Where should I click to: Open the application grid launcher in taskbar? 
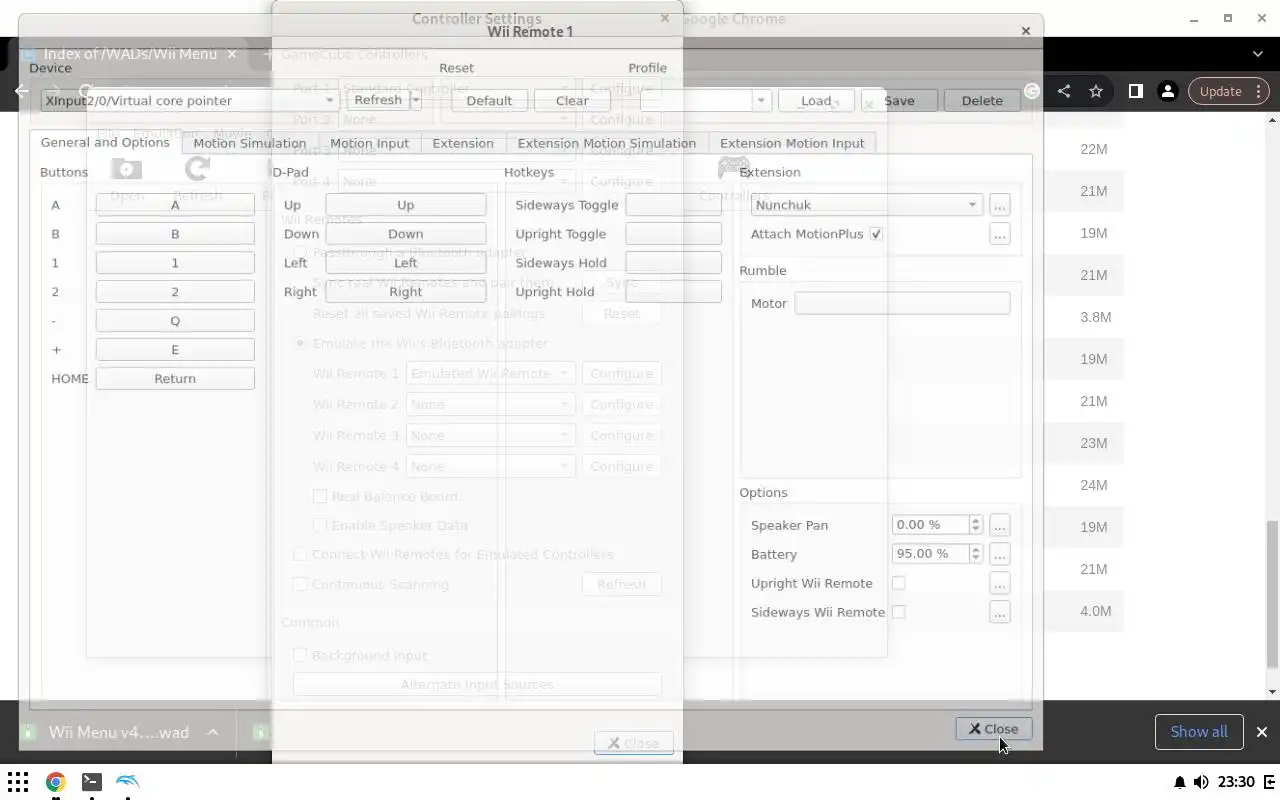coord(18,782)
